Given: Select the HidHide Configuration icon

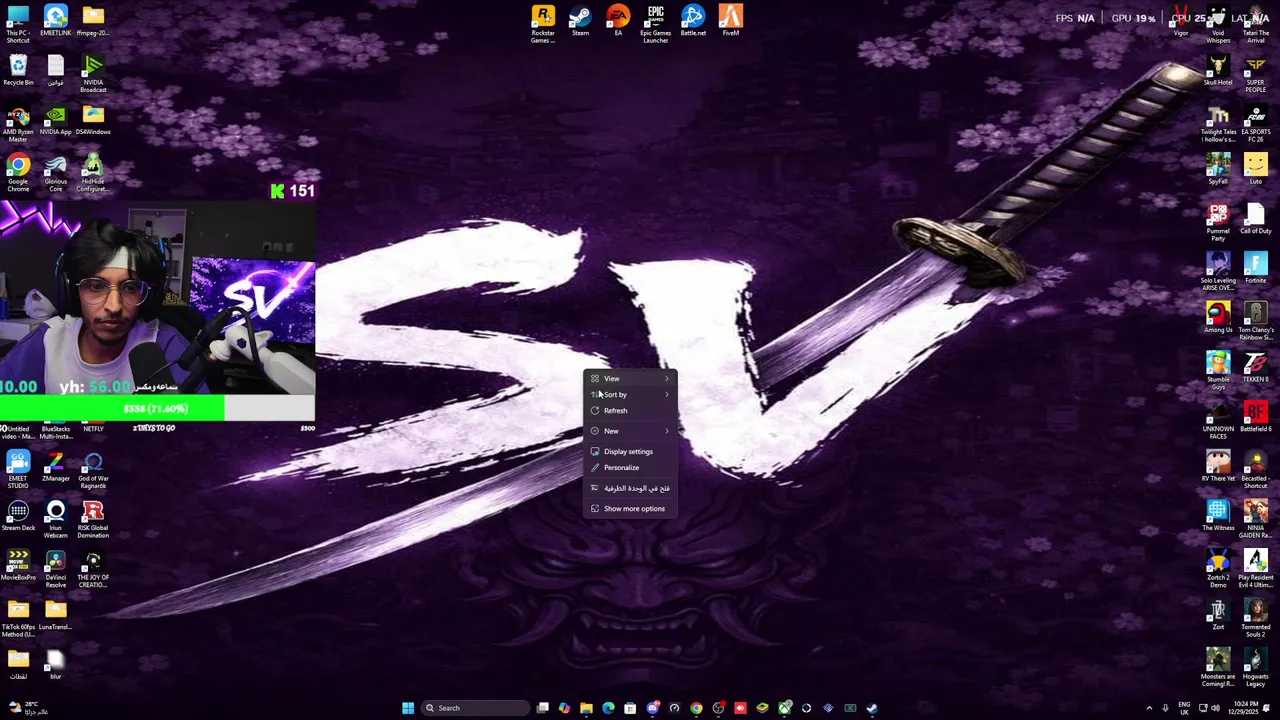Looking at the screenshot, I should coord(93,173).
